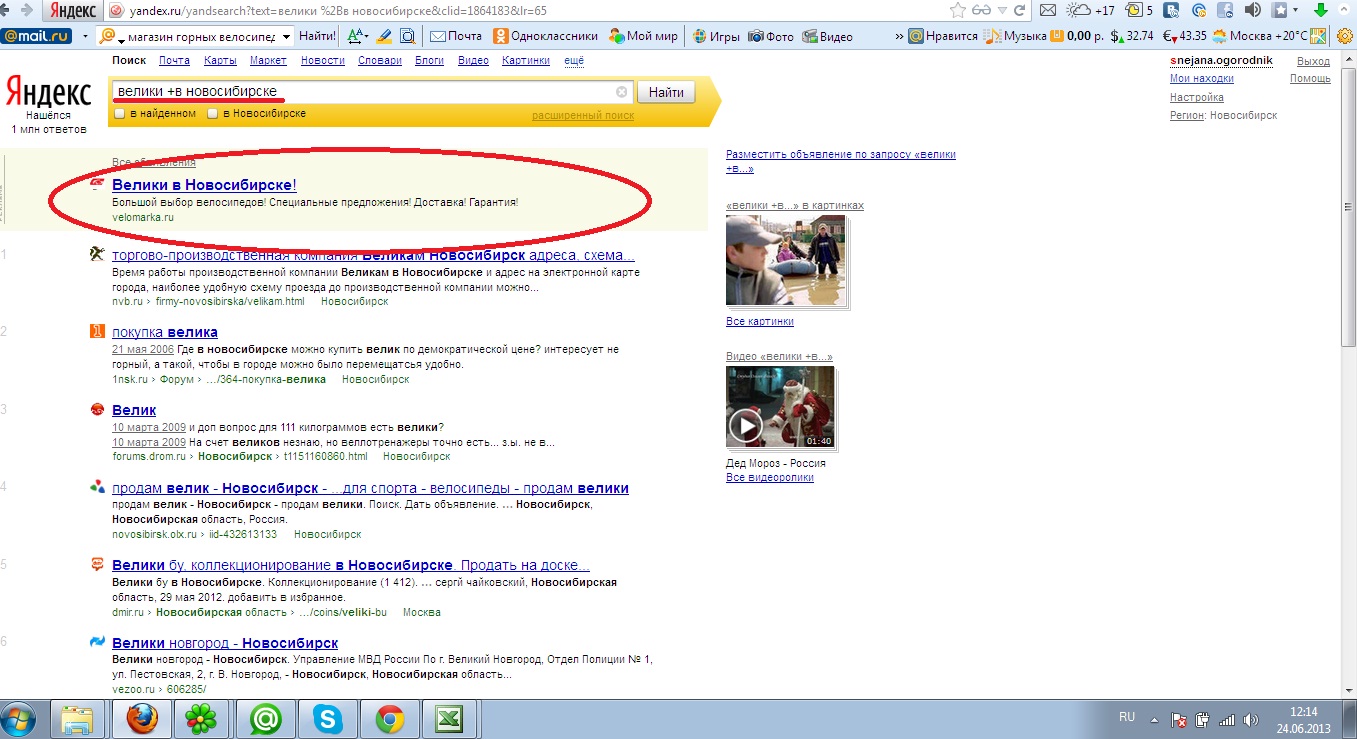The image size is (1357, 739).
Task: Open the 'Велики новгород - Новосибирск' result
Action: click(225, 643)
